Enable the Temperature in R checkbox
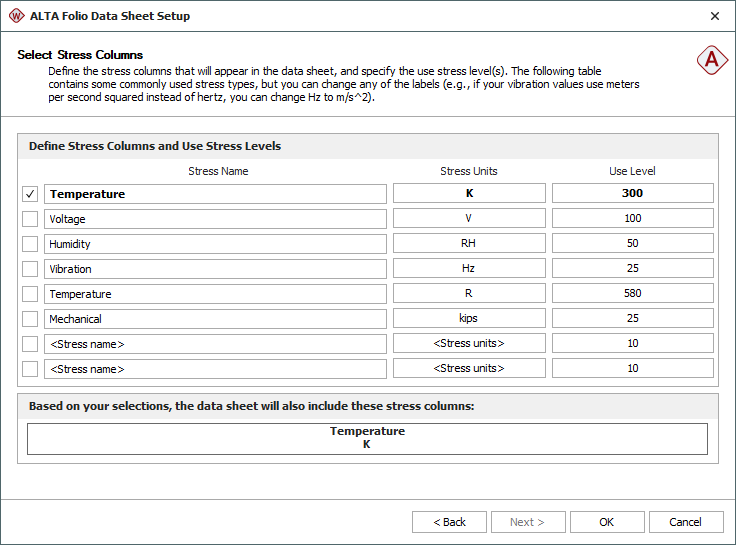Image resolution: width=736 pixels, height=545 pixels. pyautogui.click(x=30, y=294)
